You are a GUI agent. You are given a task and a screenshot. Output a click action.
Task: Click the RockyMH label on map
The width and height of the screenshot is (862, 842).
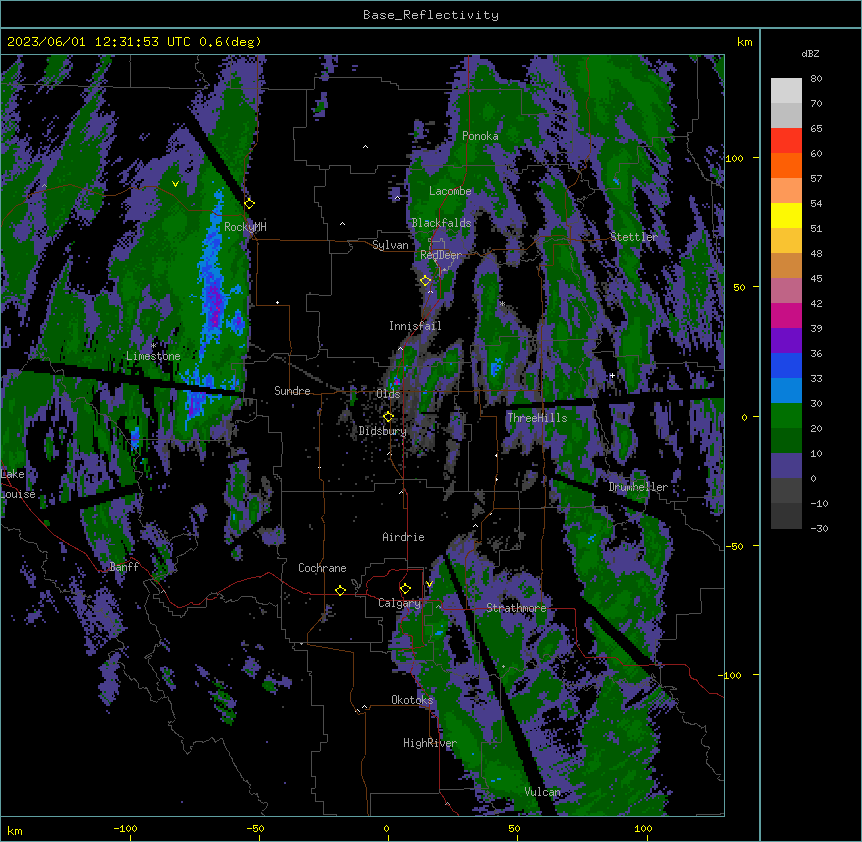tap(245, 227)
